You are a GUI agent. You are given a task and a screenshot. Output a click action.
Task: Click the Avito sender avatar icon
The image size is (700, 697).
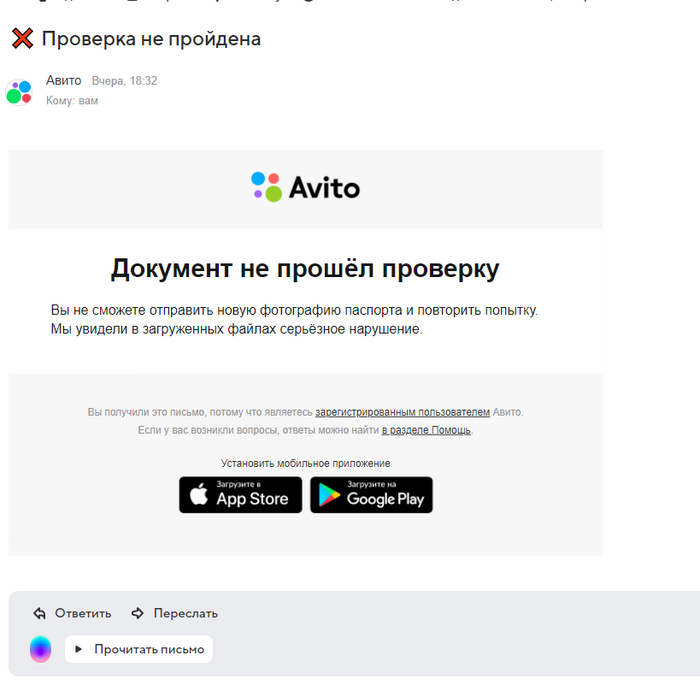19,92
